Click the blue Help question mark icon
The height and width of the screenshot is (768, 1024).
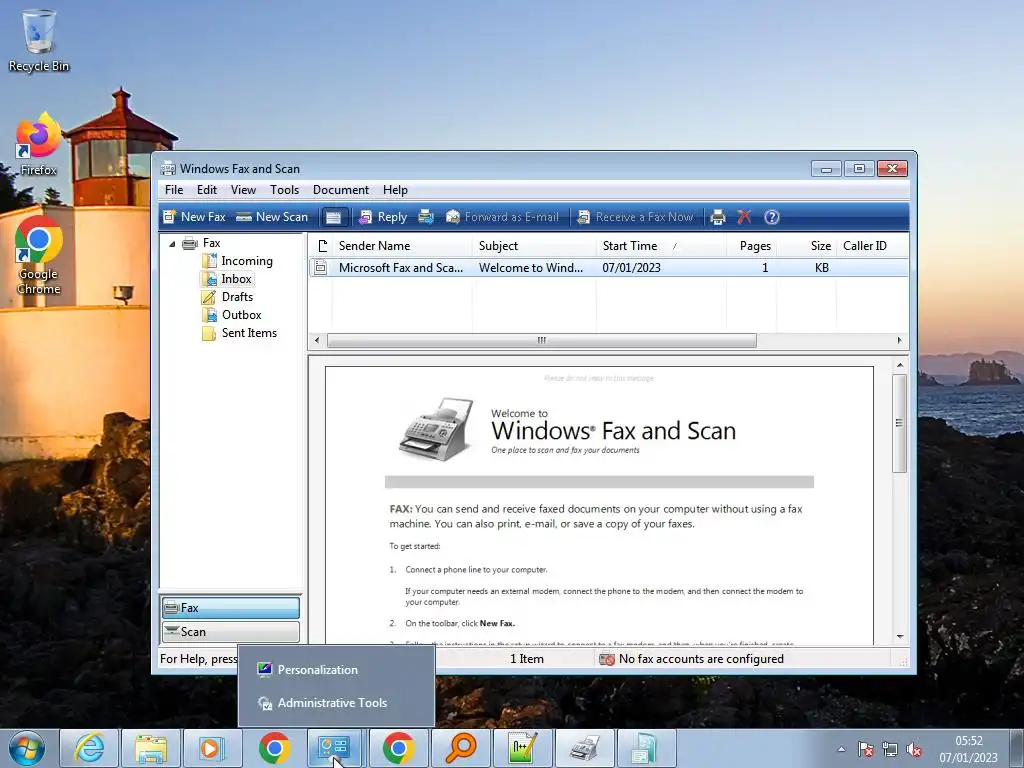point(771,217)
